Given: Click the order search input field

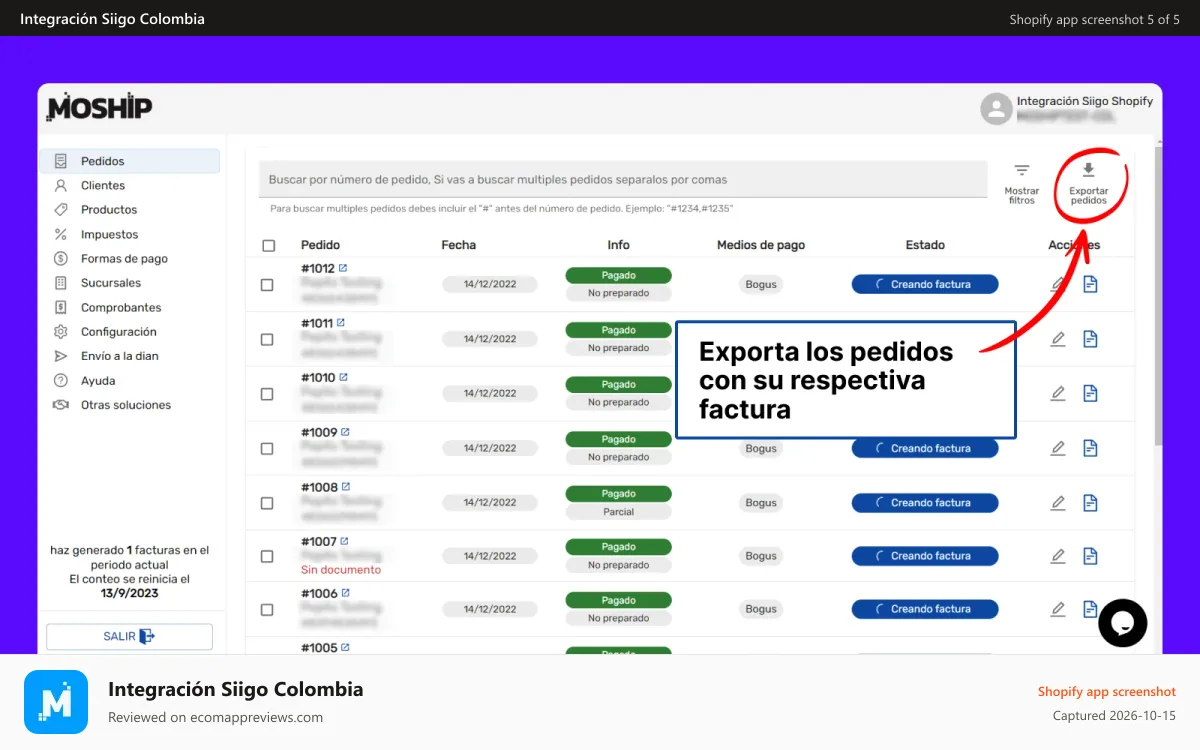Looking at the screenshot, I should 623,180.
